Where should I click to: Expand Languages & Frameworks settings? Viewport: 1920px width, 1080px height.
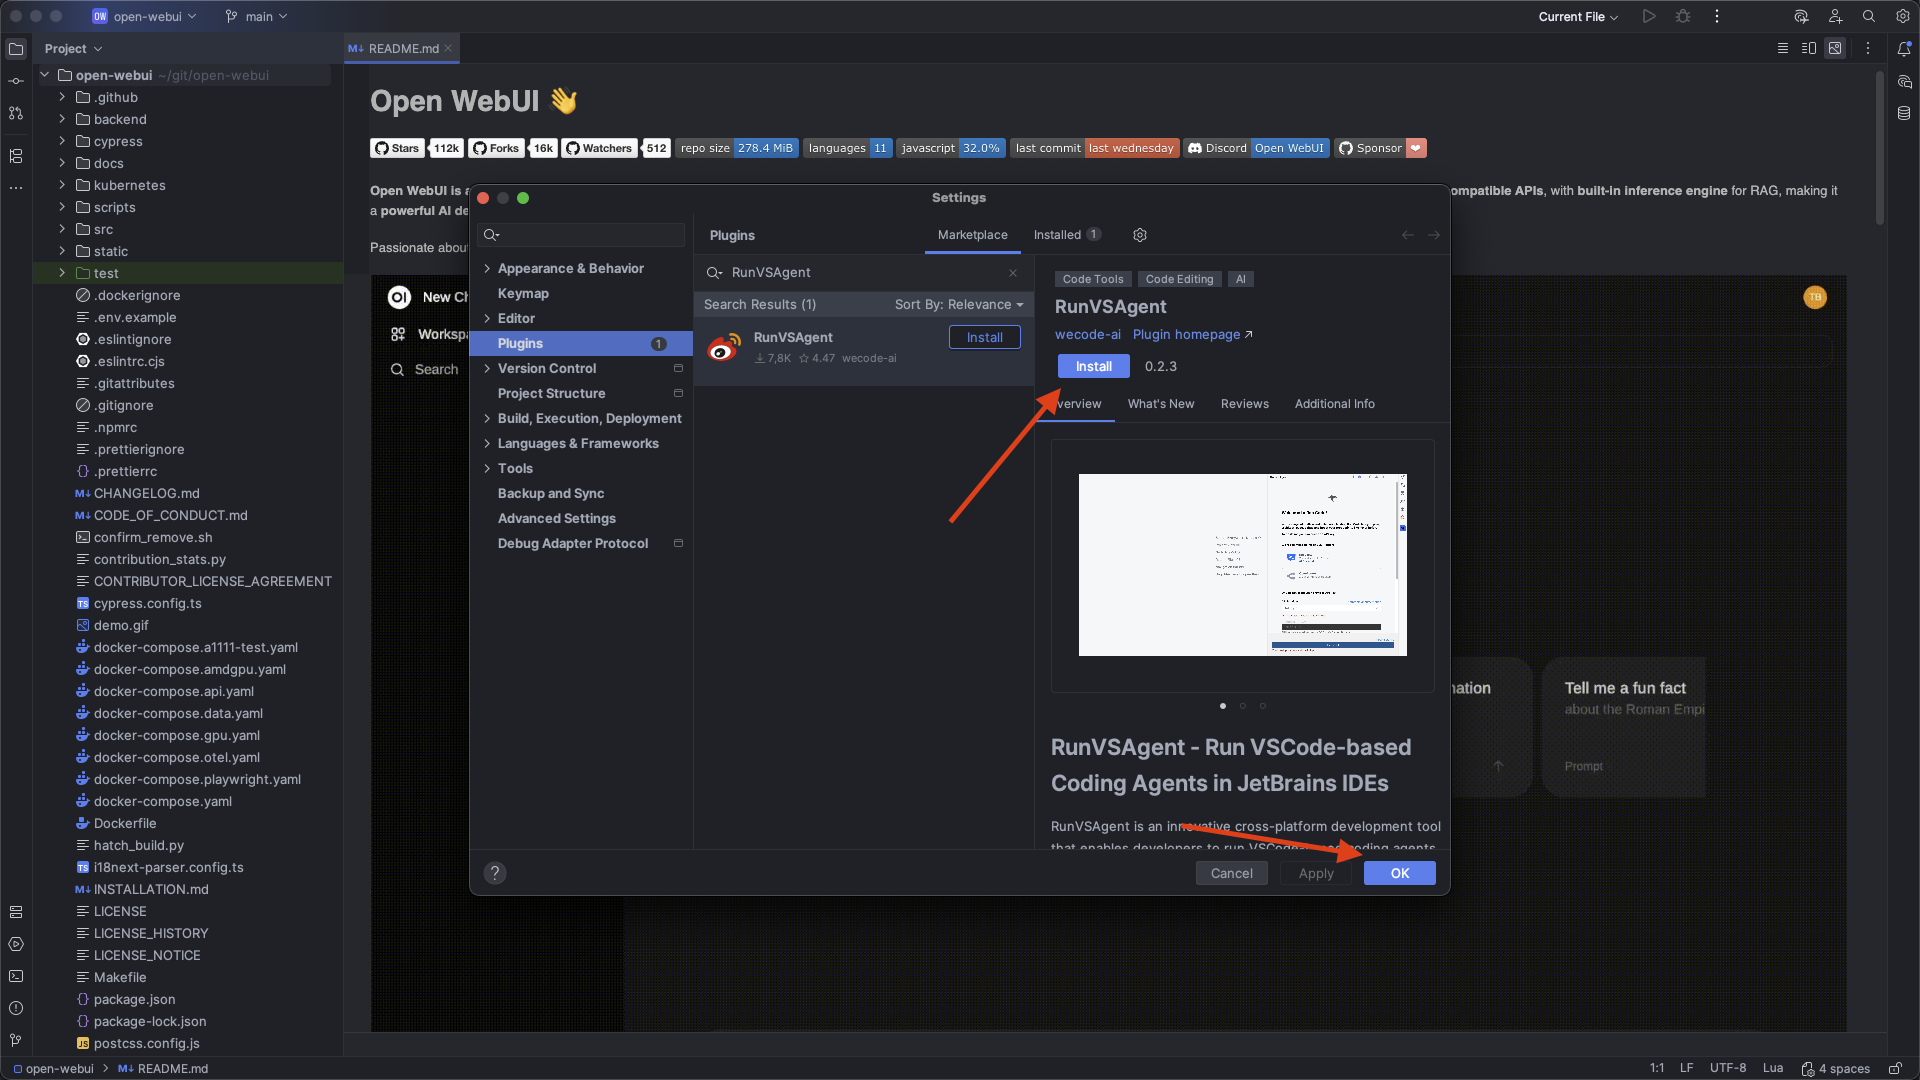coord(487,444)
